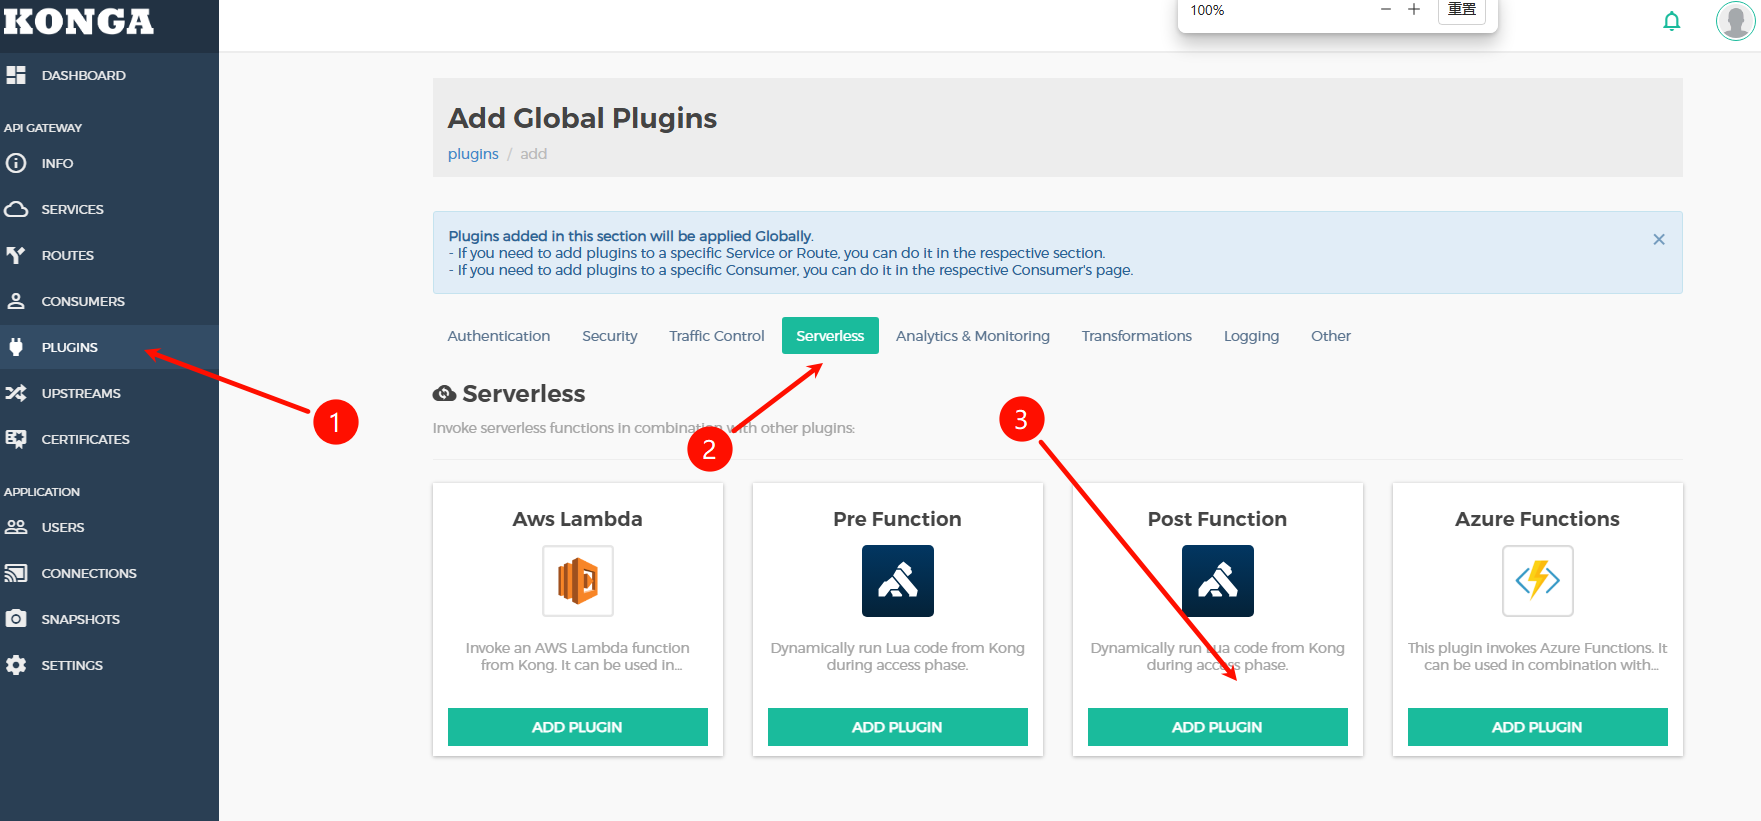Screen dimensions: 1761x821
Task: Click the Pre Function Kong logo
Action: coord(897,581)
